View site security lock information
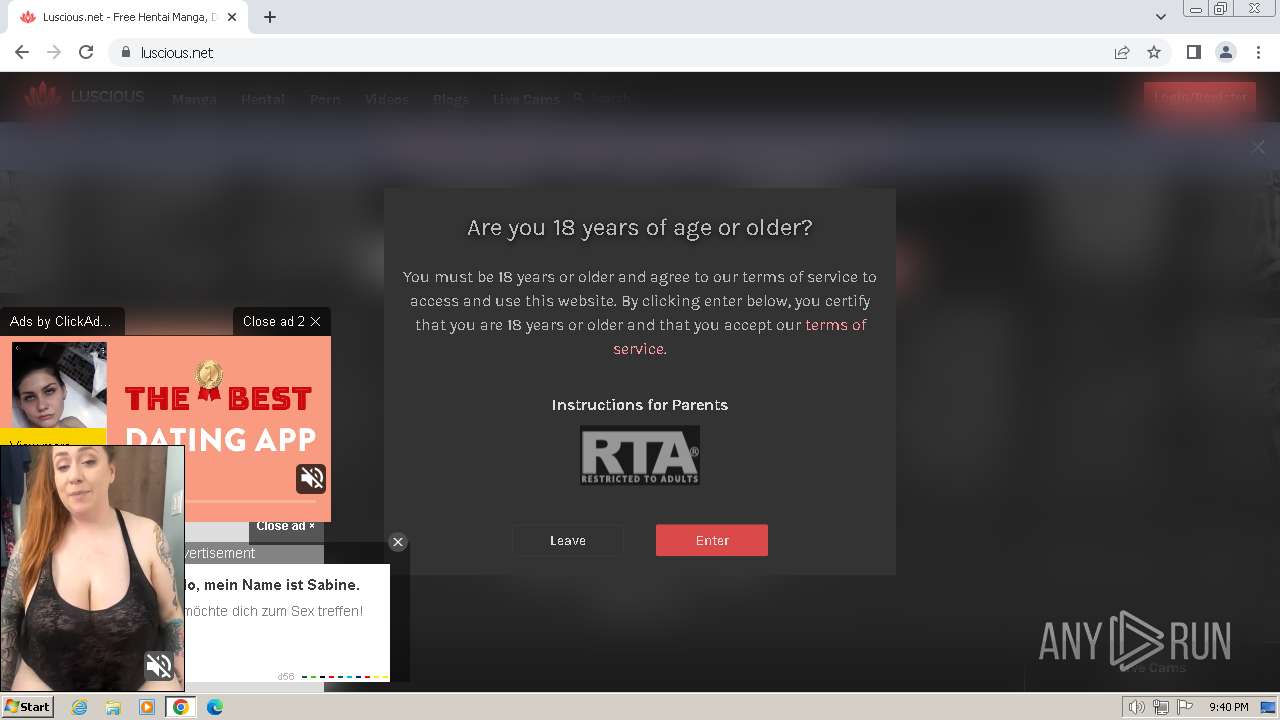This screenshot has height=720, width=1280. [126, 52]
